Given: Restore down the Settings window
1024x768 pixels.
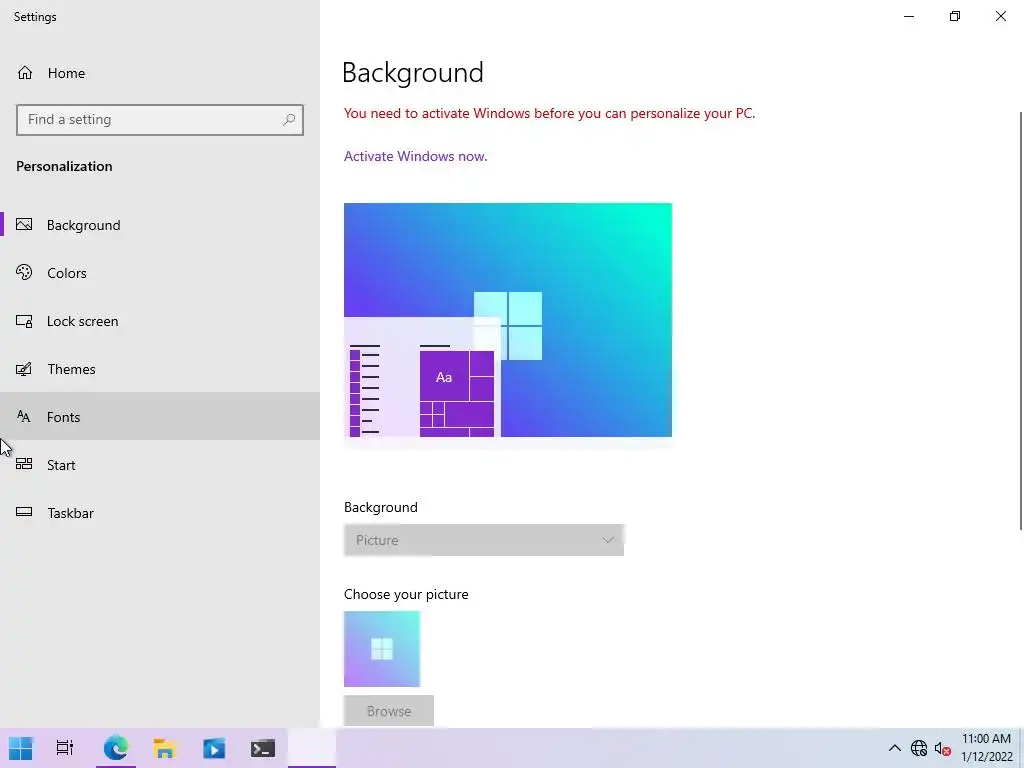Looking at the screenshot, I should tap(955, 16).
